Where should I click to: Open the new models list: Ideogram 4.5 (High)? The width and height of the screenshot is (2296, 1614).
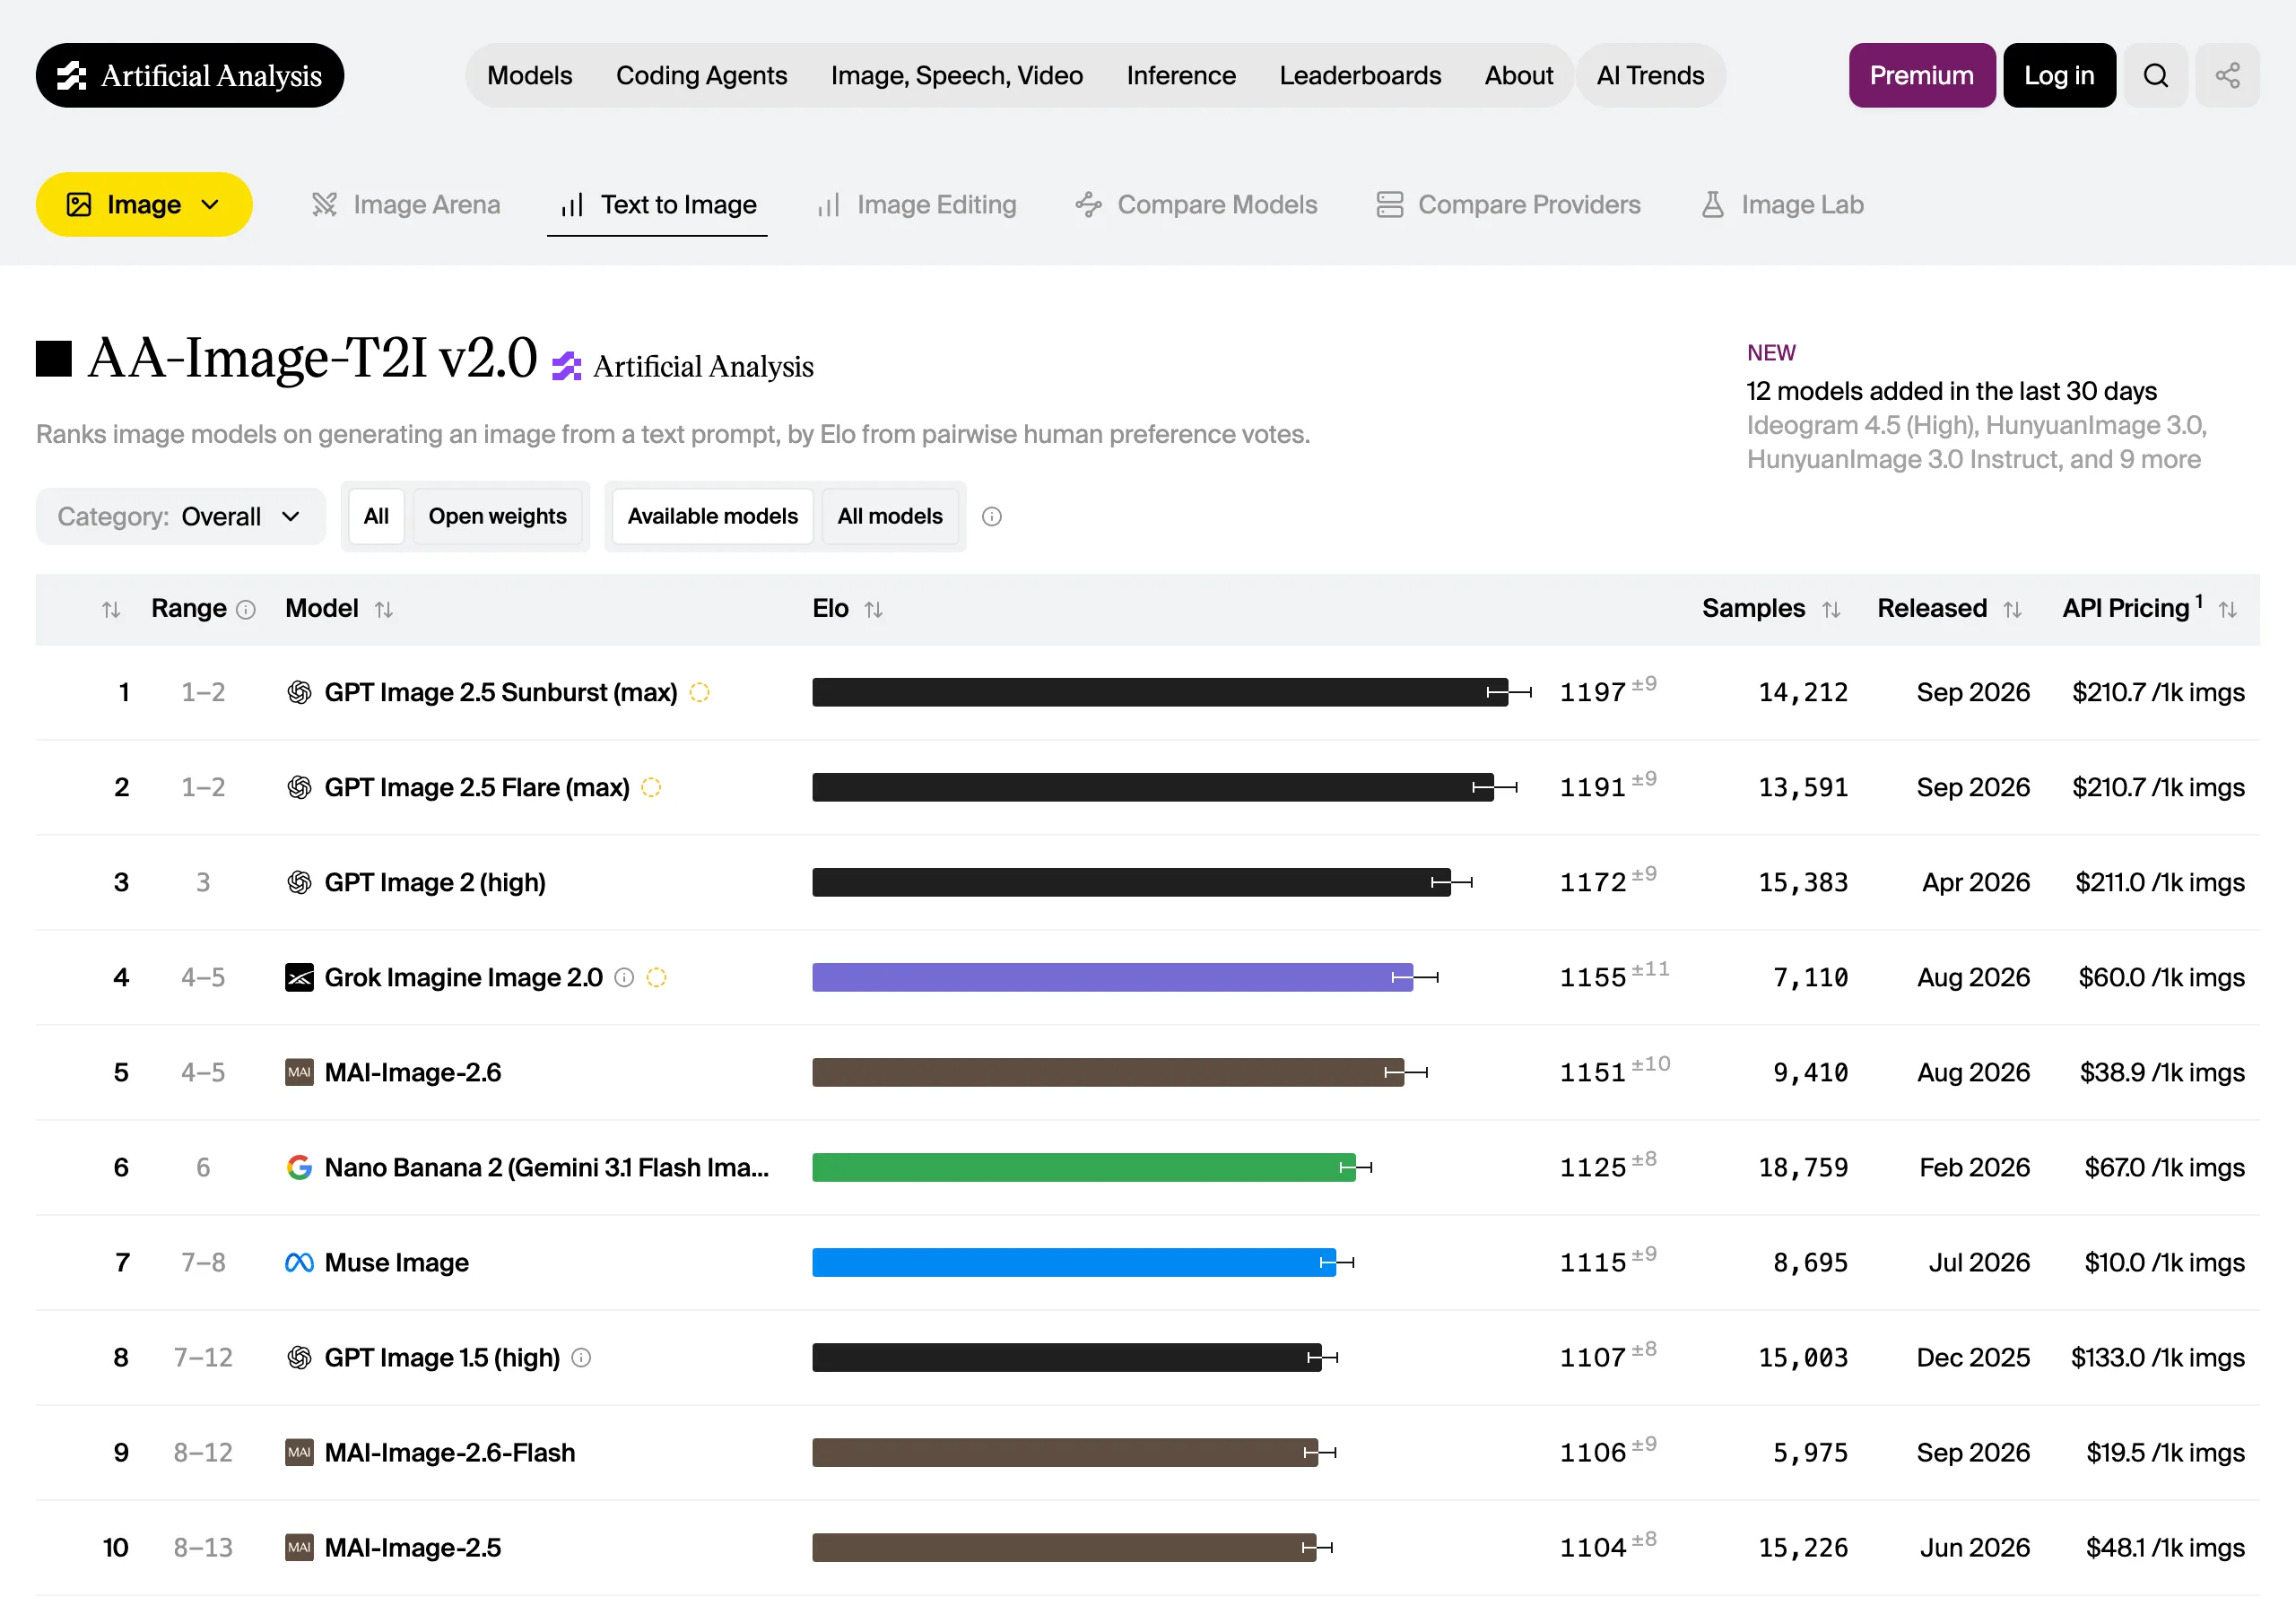(x=1861, y=425)
